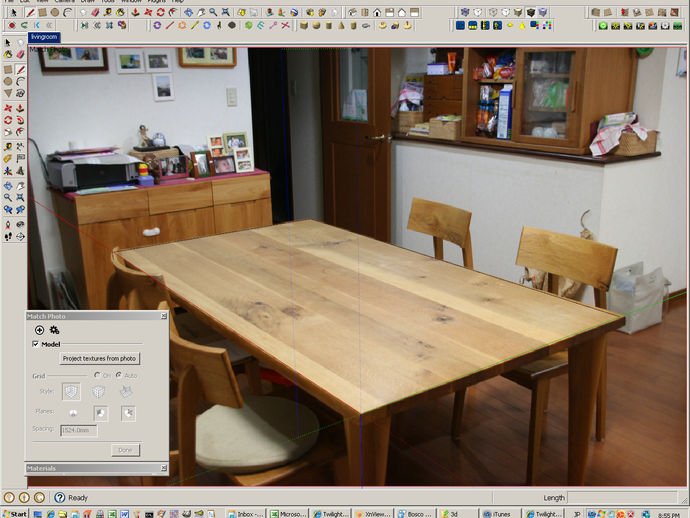Click the green Twilight render button
This screenshot has width=690, height=518.
603,26
